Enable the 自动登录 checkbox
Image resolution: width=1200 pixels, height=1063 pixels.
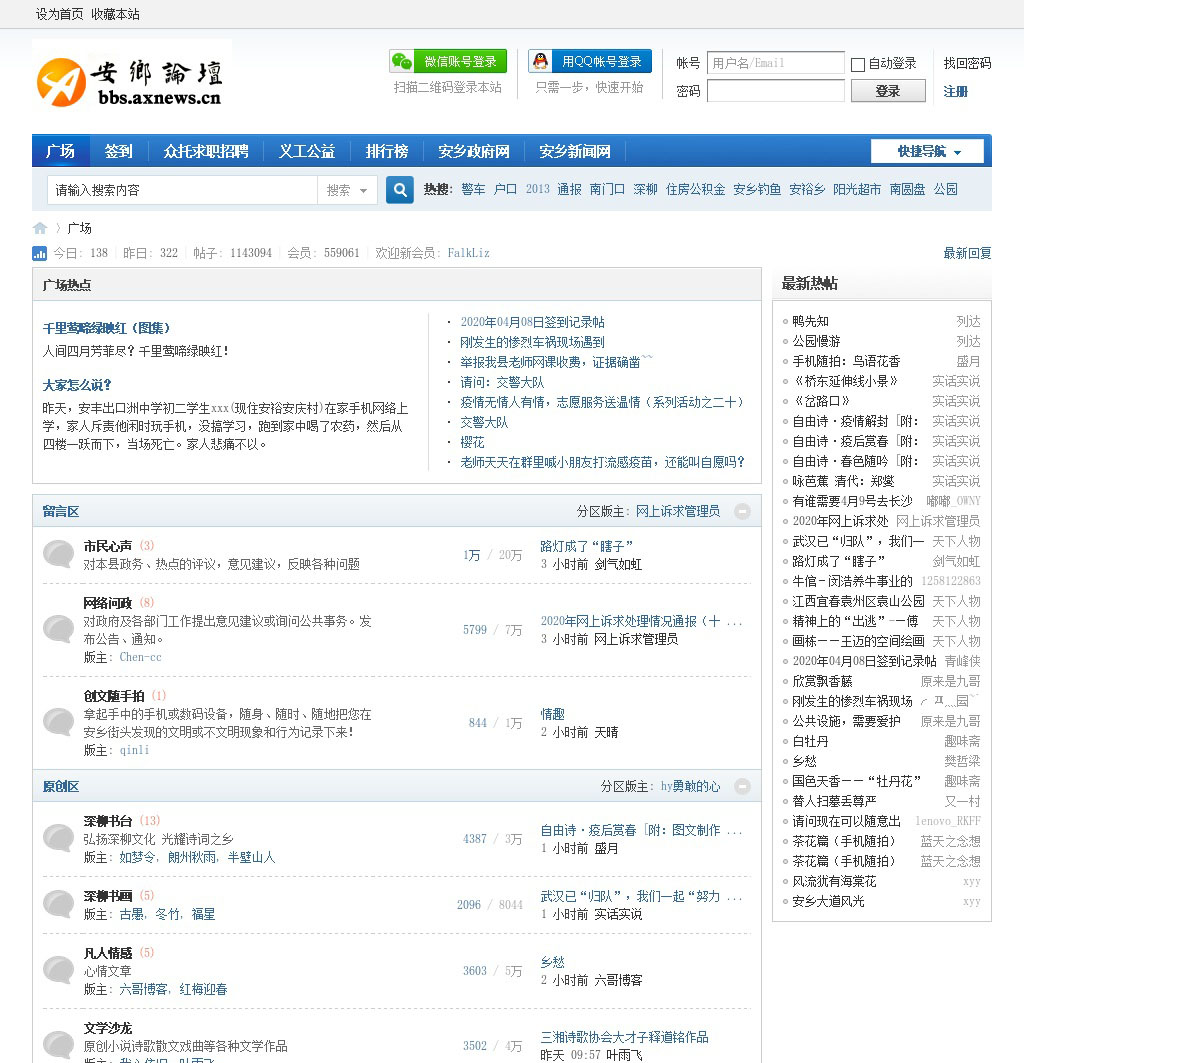pyautogui.click(x=858, y=65)
